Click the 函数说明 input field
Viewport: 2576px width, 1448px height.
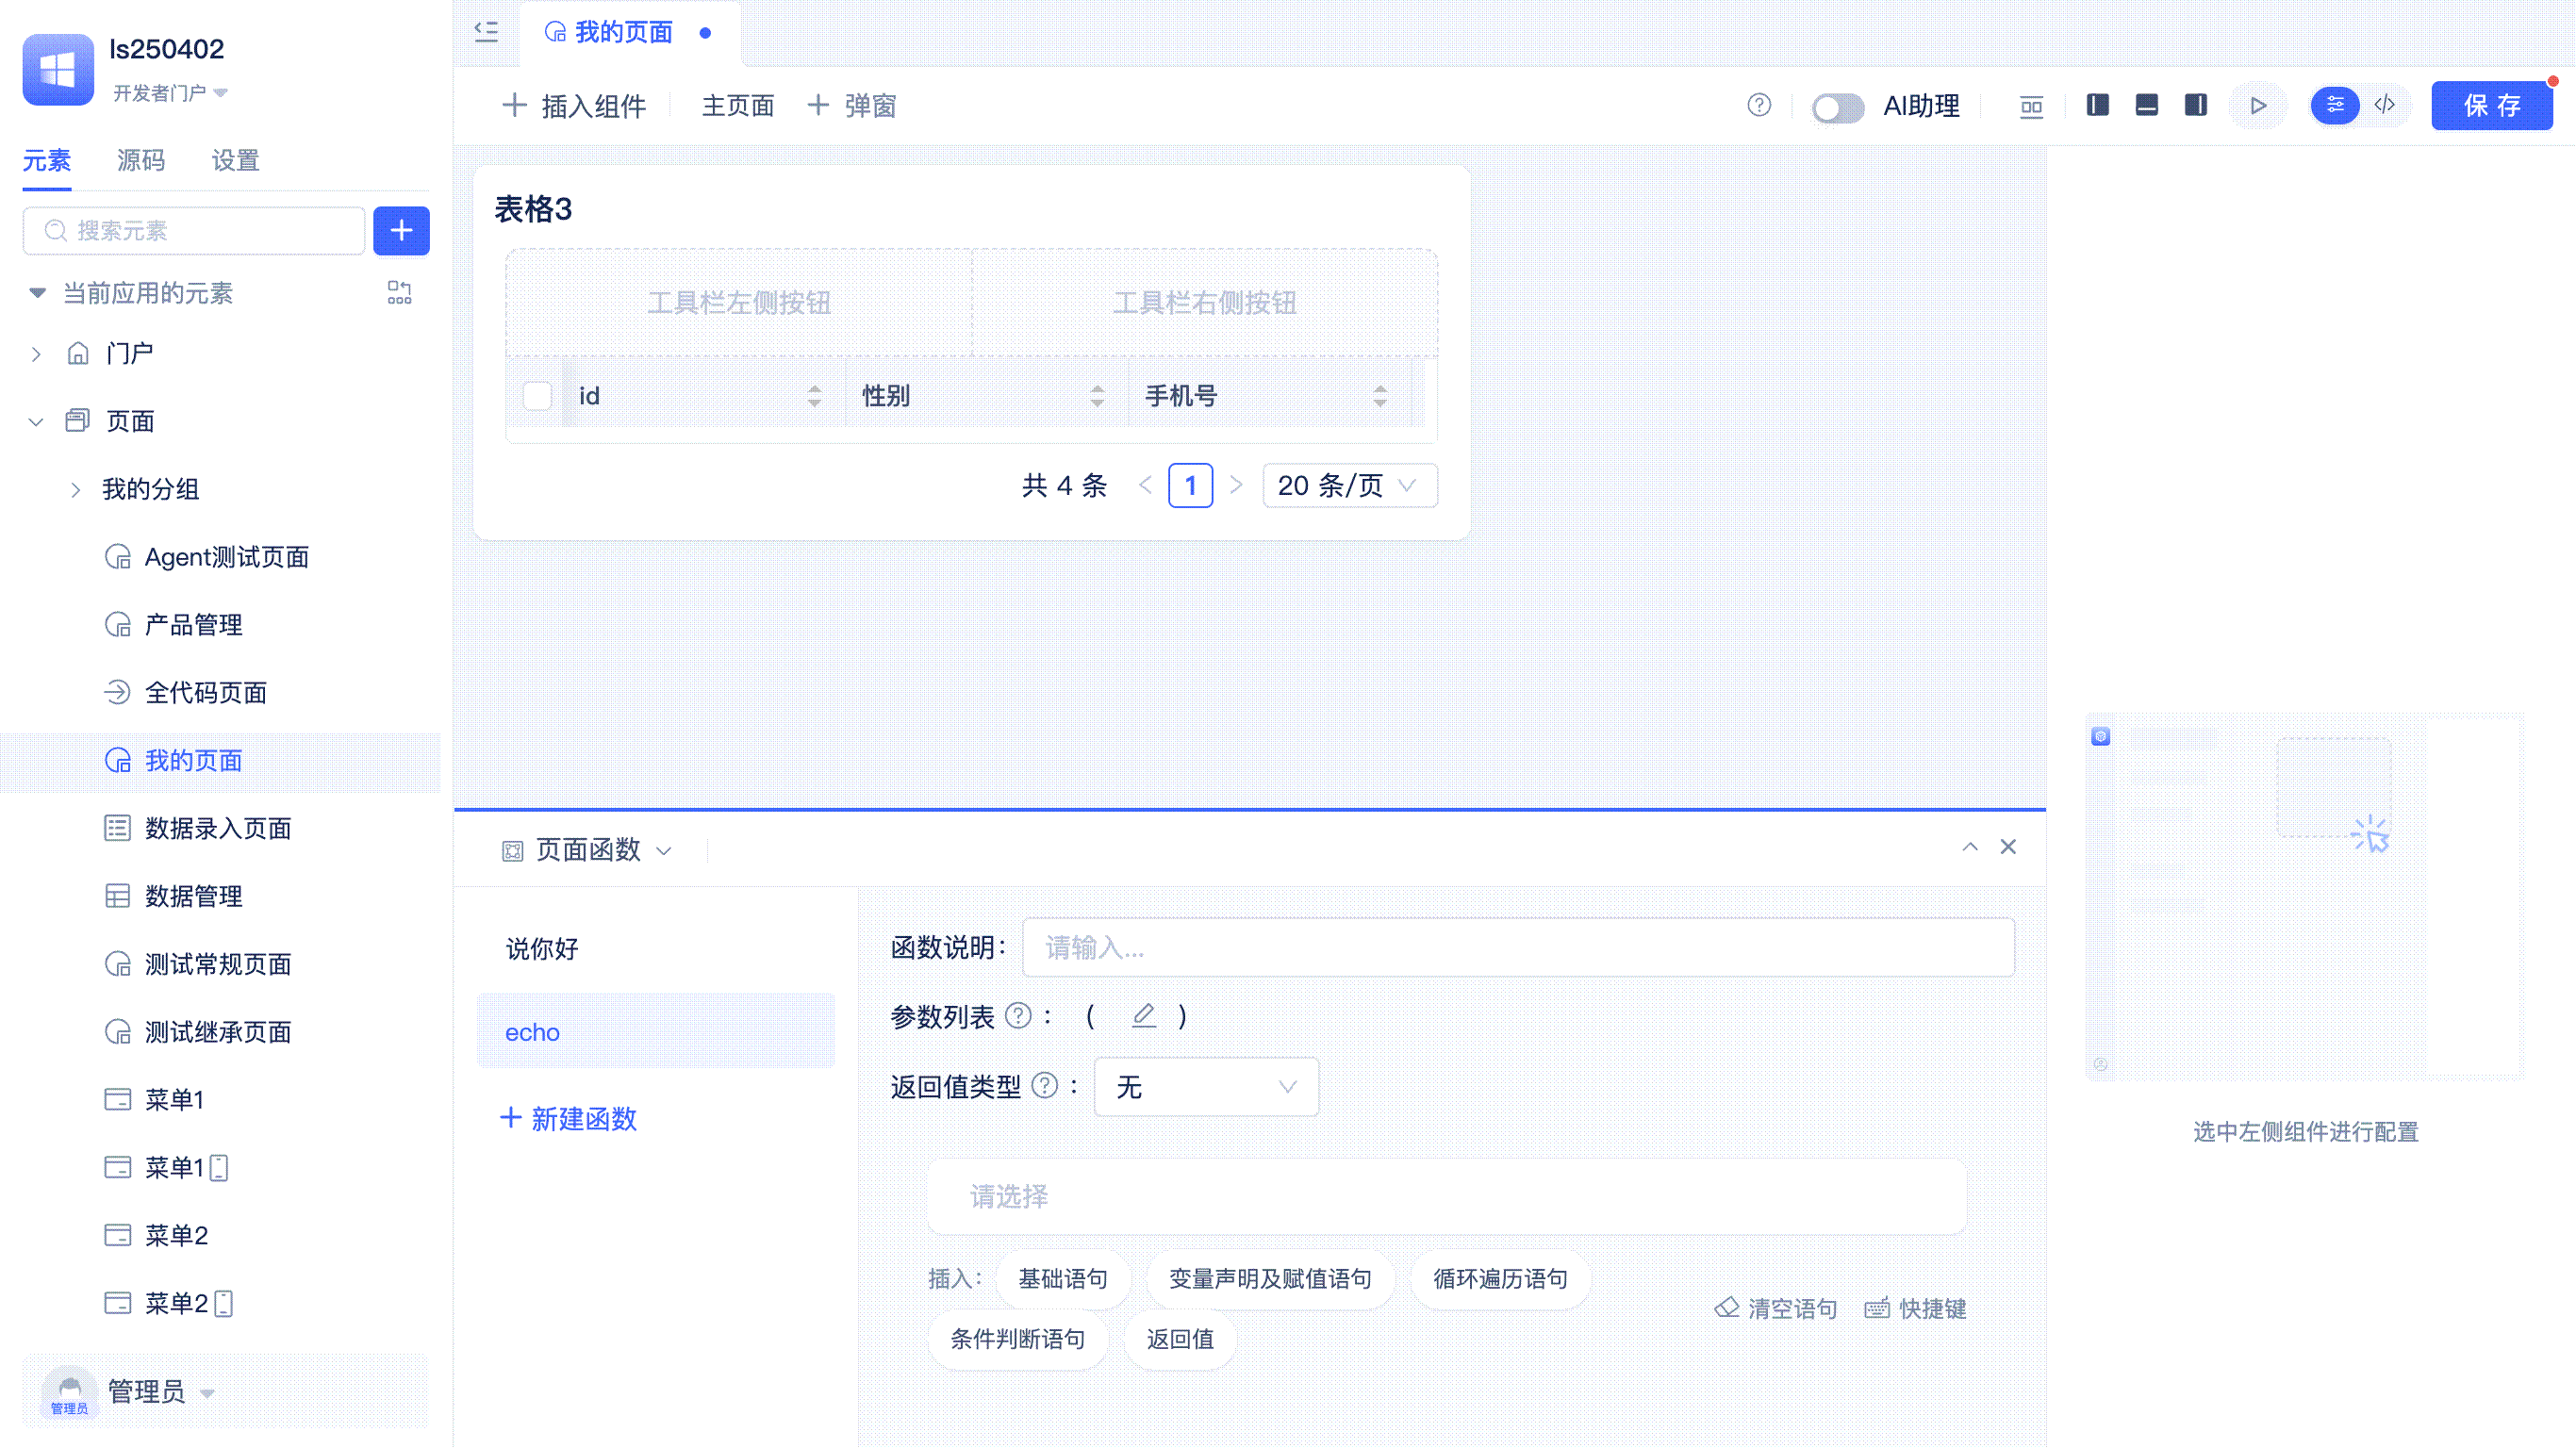1518,947
